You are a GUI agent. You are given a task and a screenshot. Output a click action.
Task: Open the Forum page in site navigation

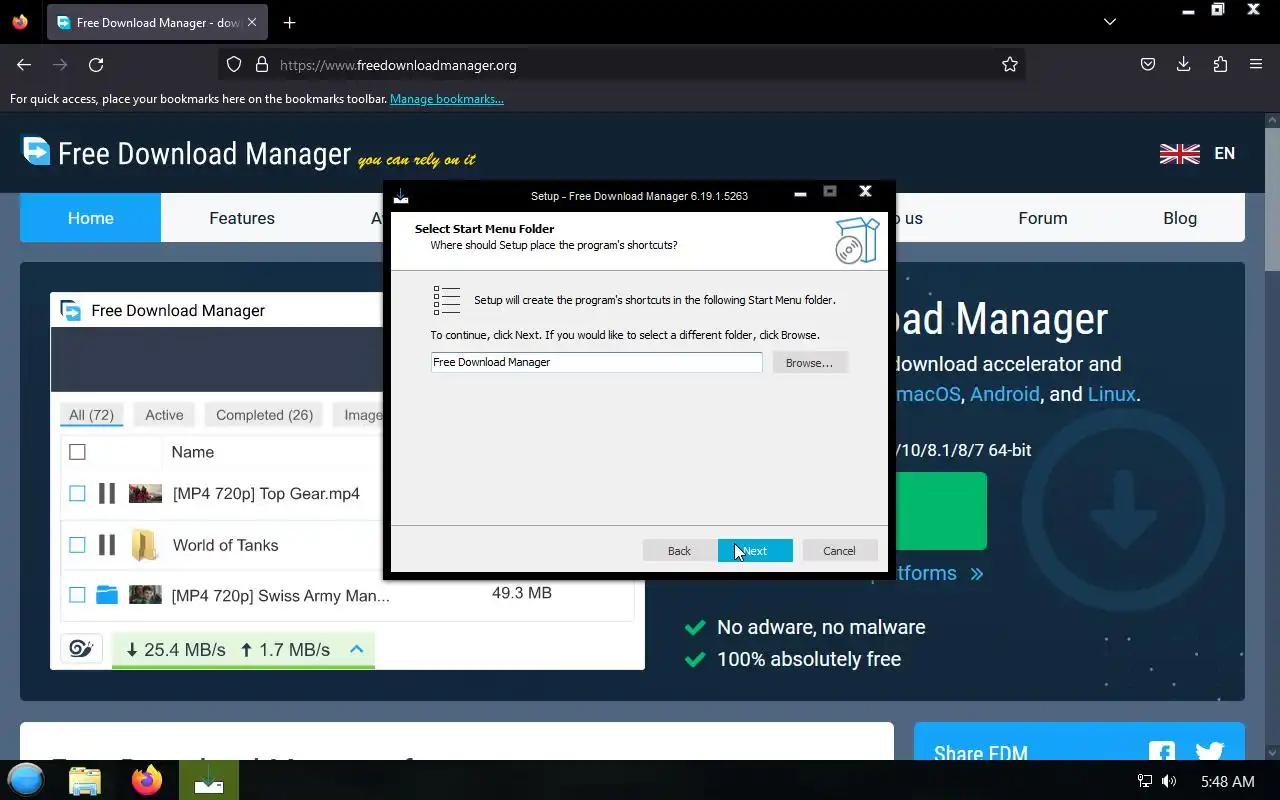tap(1043, 218)
